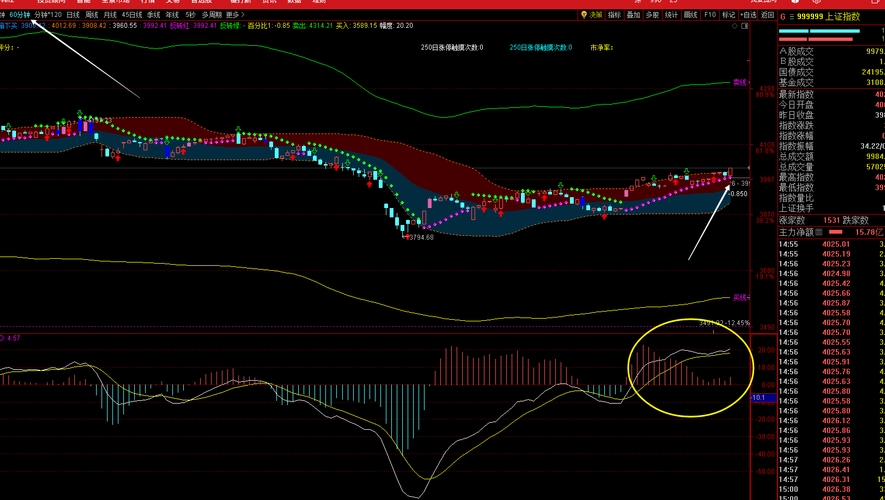This screenshot has height=500, width=885.
Task: Click the 昨日收盘 row
Action: pos(831,115)
